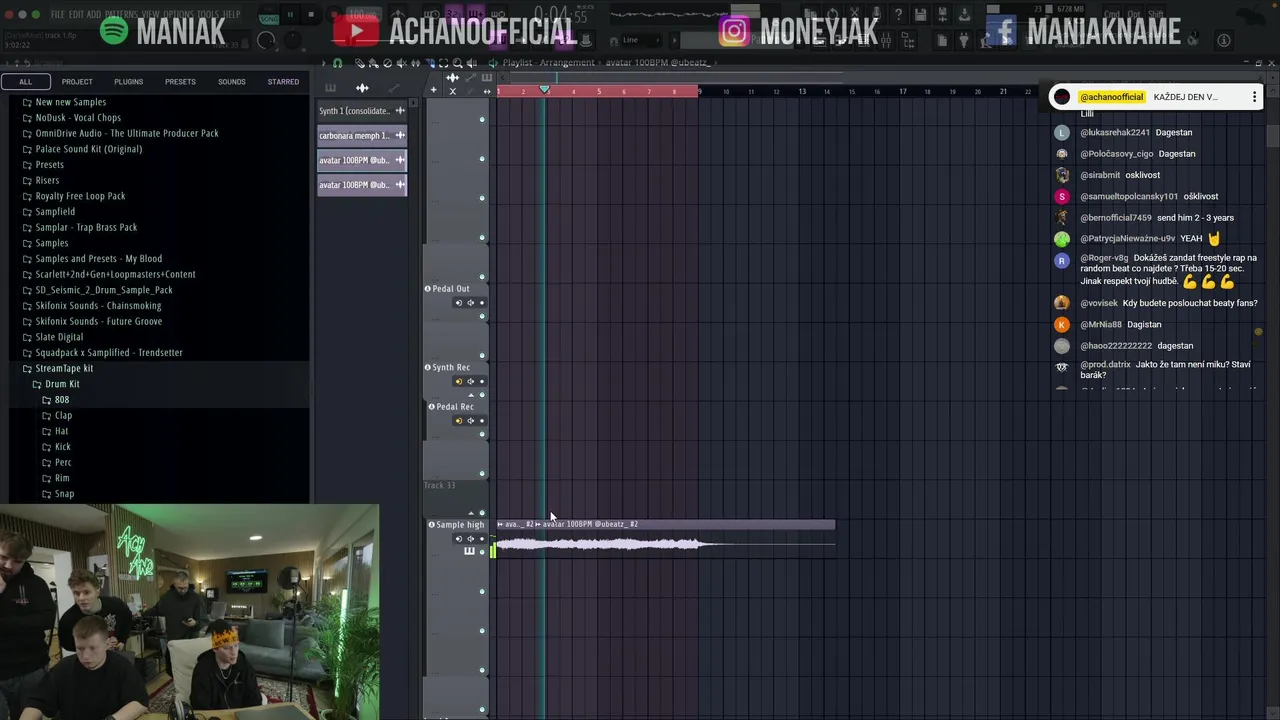Switch to the PRESETS browser tab

click(180, 82)
